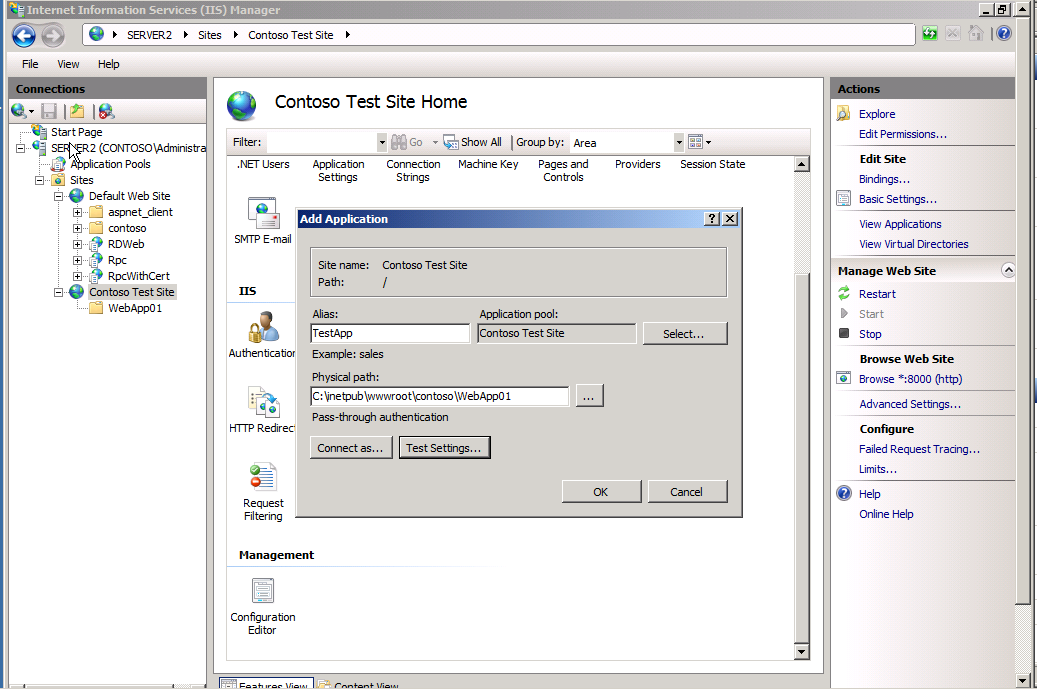Click the Show All icon in filter bar
1037x690 pixels.
click(x=450, y=142)
